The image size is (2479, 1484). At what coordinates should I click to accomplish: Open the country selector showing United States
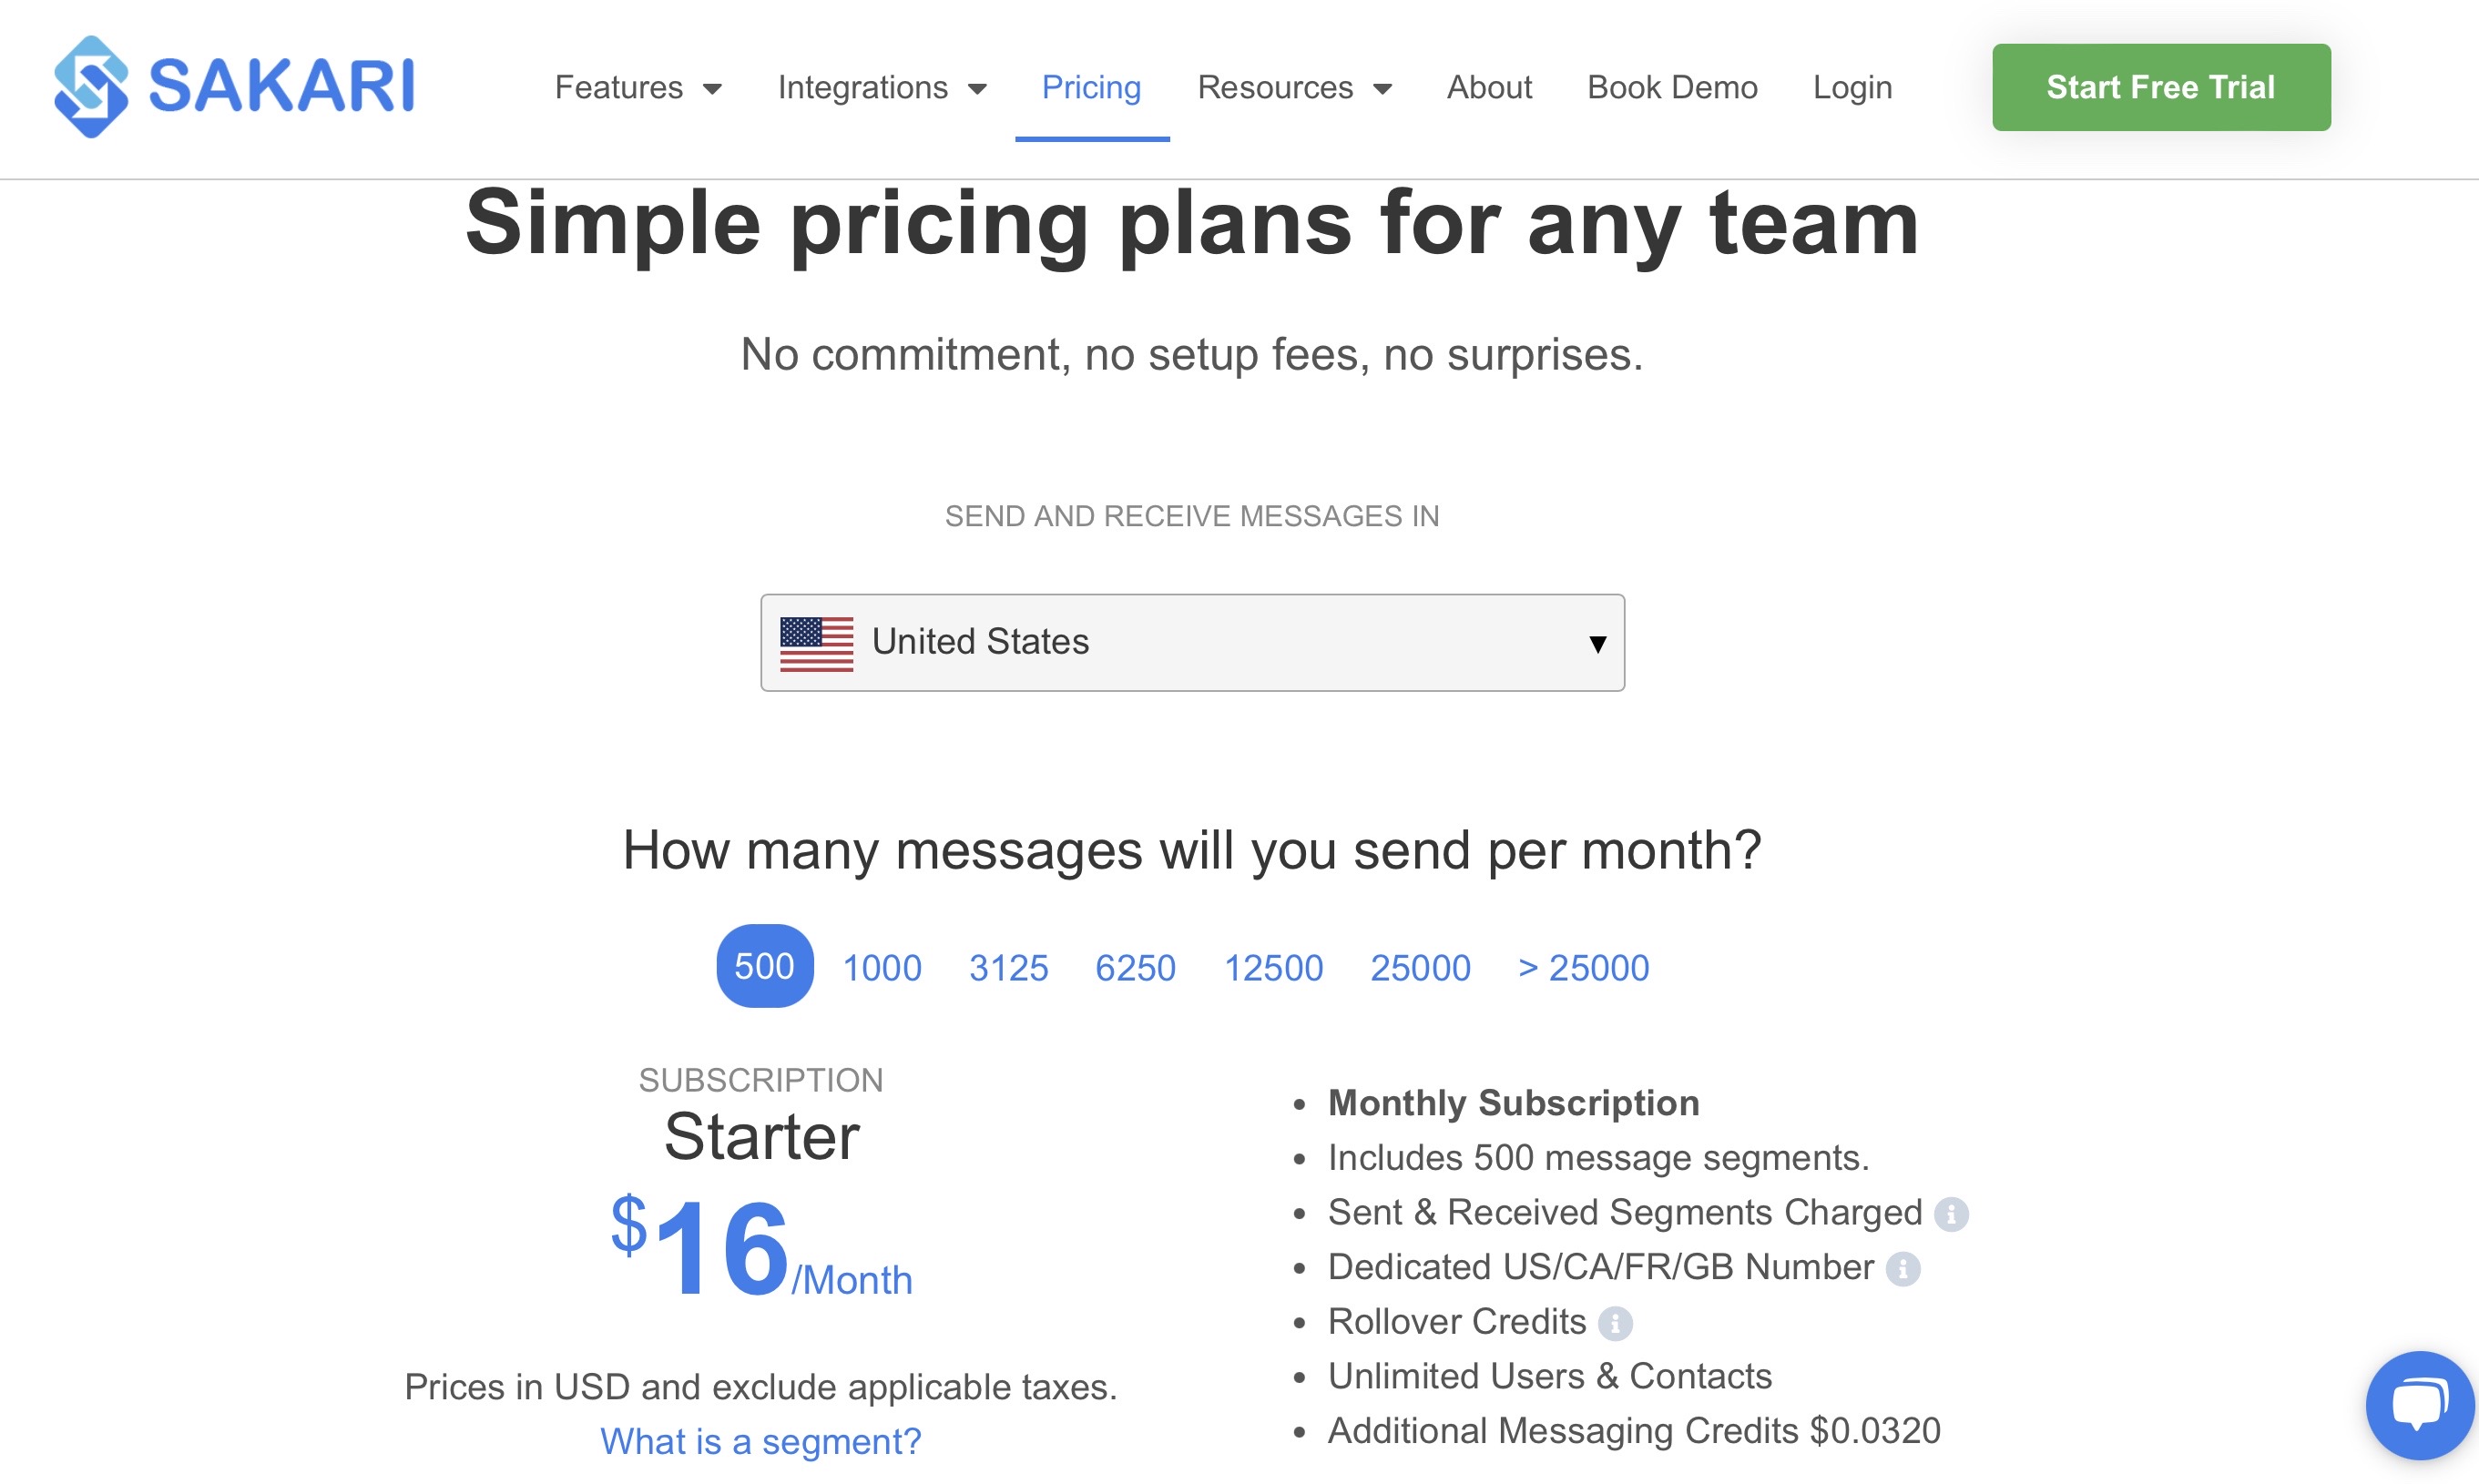point(1192,643)
